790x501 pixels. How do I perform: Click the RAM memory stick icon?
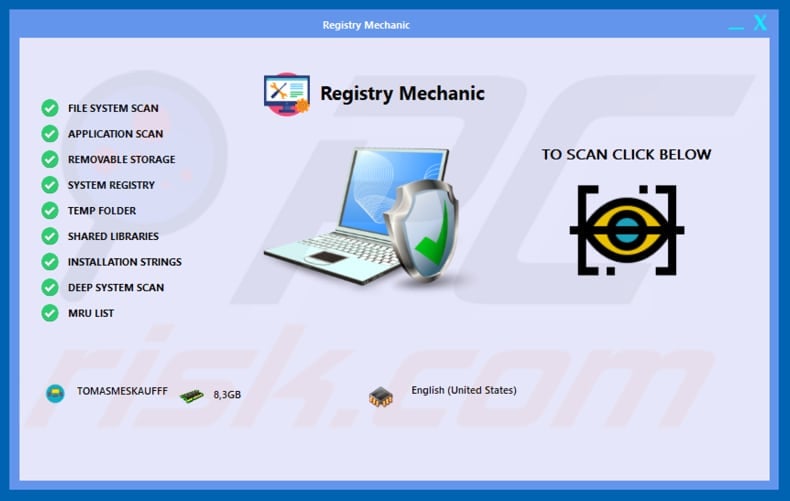coord(191,396)
